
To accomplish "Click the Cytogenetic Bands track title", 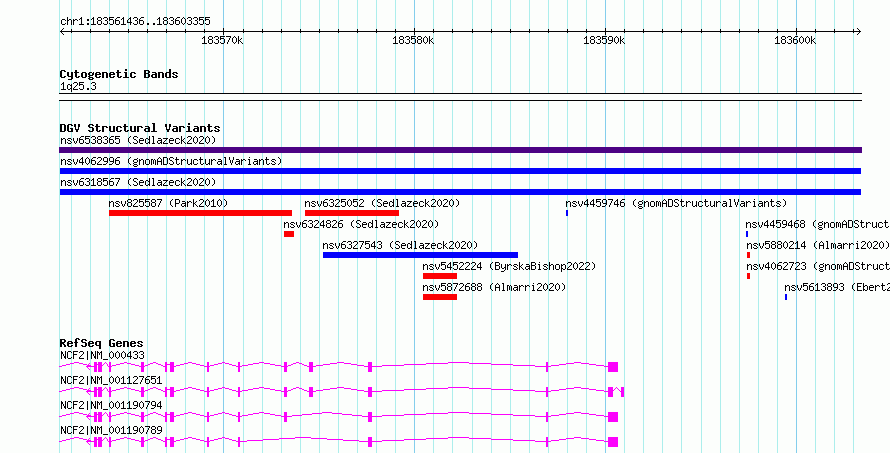I will pyautogui.click(x=119, y=74).
